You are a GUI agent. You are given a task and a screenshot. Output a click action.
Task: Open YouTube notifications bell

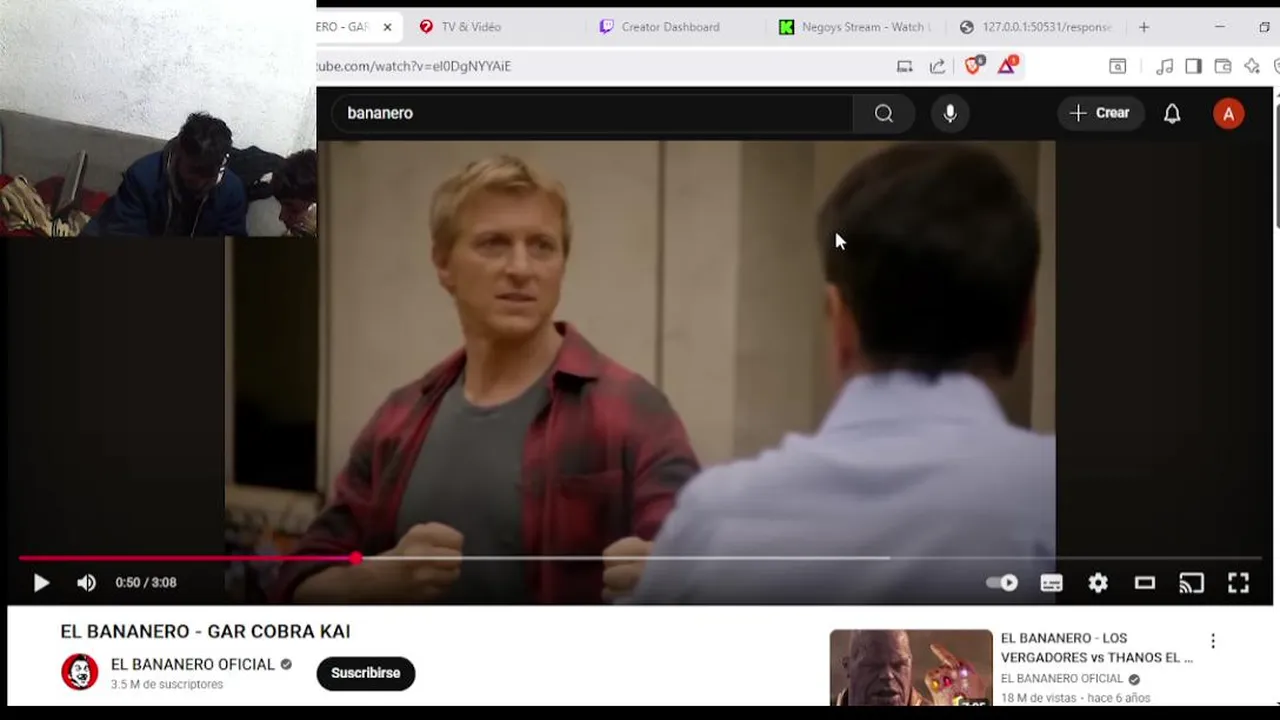tap(1172, 113)
